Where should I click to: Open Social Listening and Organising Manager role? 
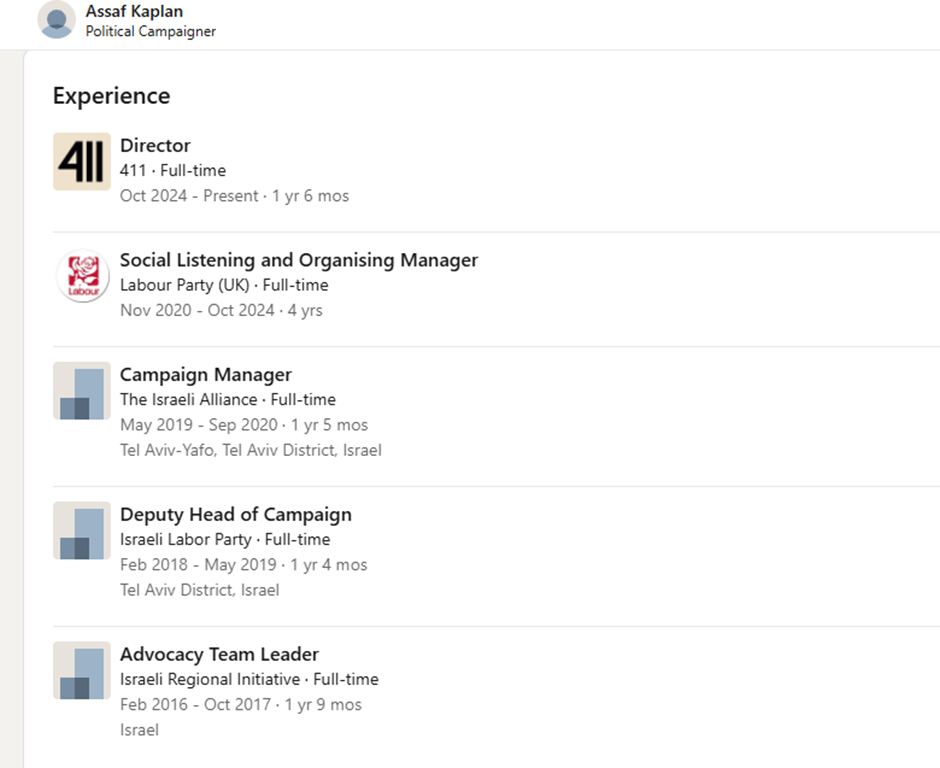coord(299,260)
